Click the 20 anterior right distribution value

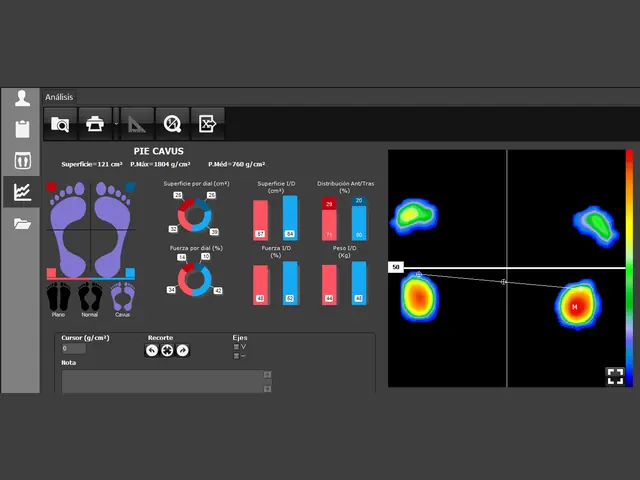(x=359, y=200)
